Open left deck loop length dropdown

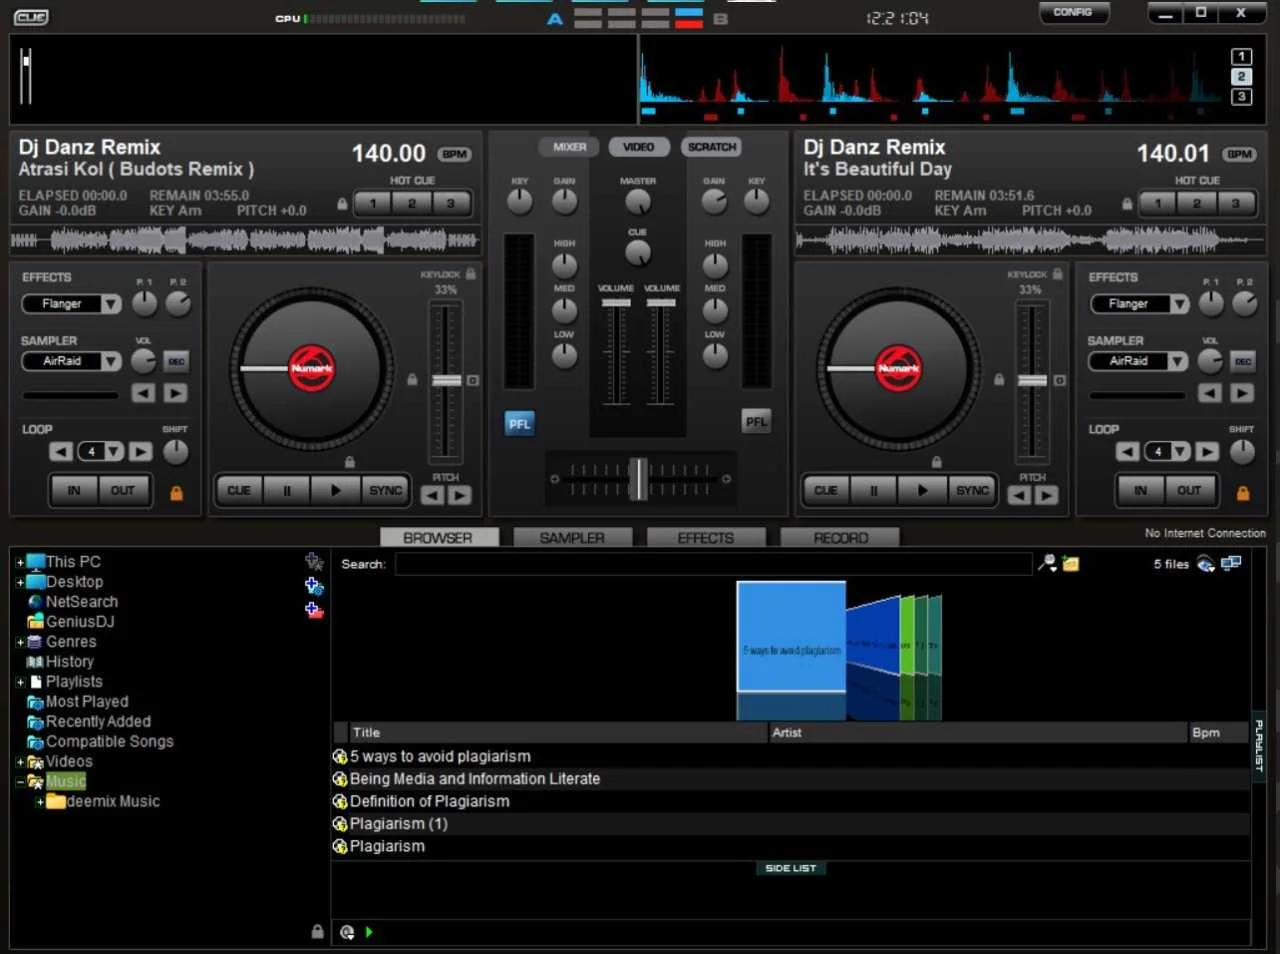[x=114, y=452]
